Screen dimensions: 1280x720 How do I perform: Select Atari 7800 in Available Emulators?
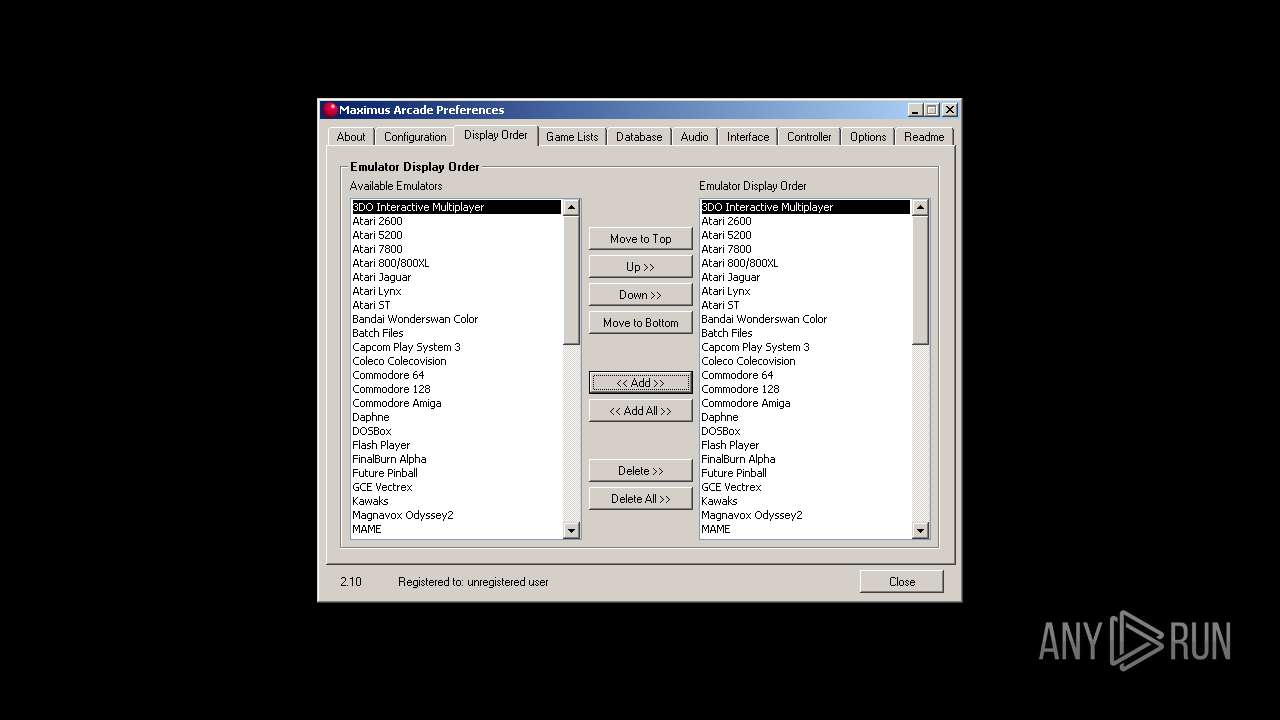tap(456, 249)
